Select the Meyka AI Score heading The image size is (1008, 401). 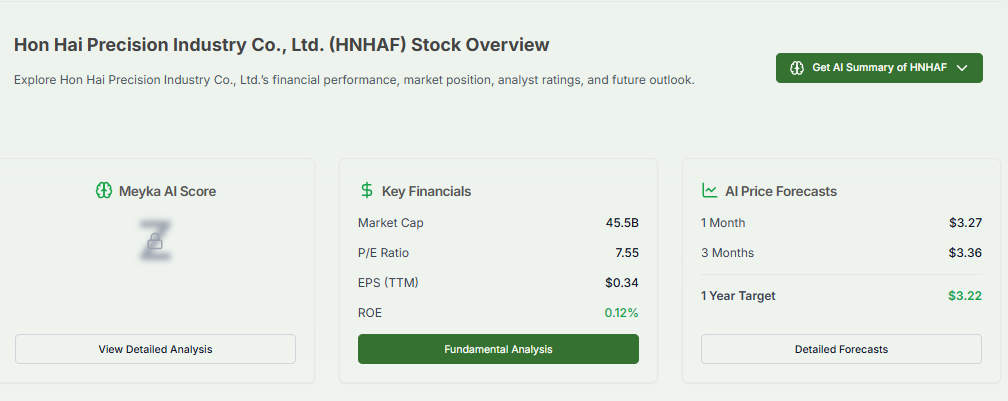(x=167, y=192)
